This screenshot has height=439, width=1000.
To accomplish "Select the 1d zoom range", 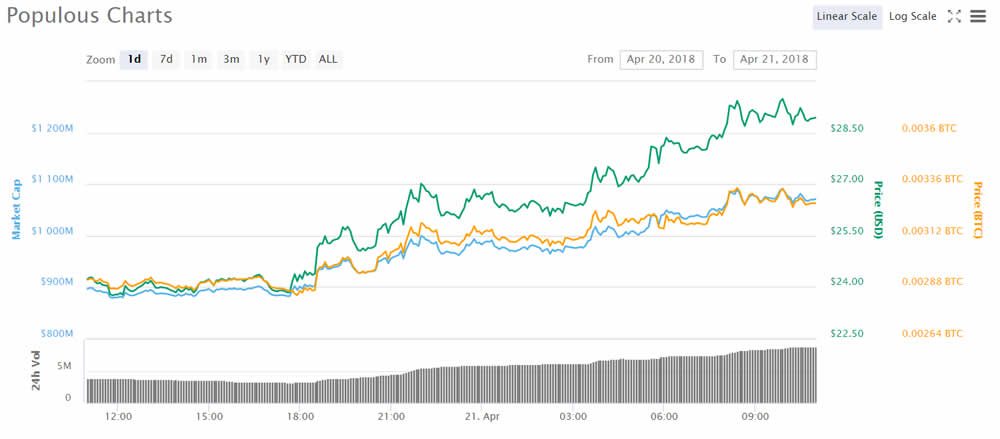I will coord(133,59).
